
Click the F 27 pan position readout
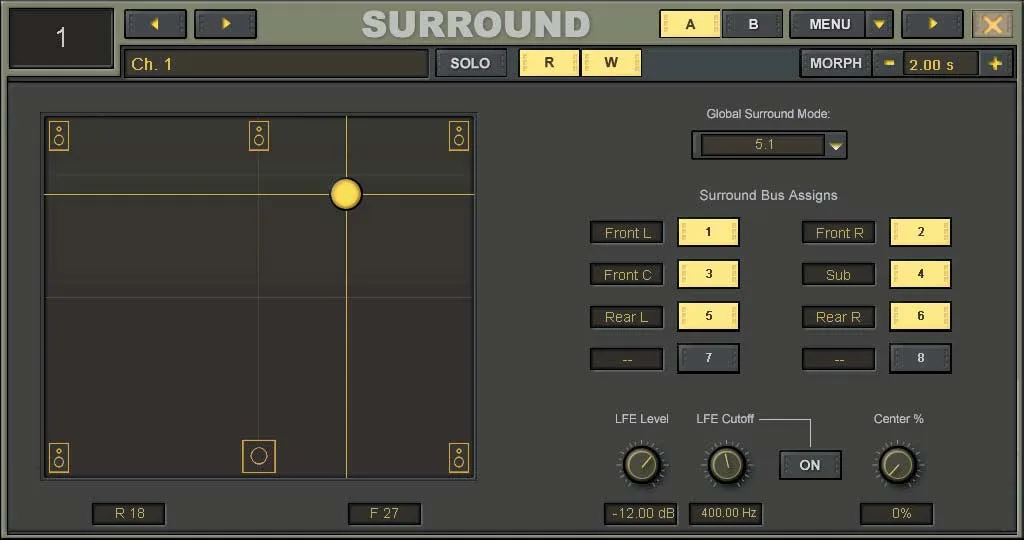point(385,513)
